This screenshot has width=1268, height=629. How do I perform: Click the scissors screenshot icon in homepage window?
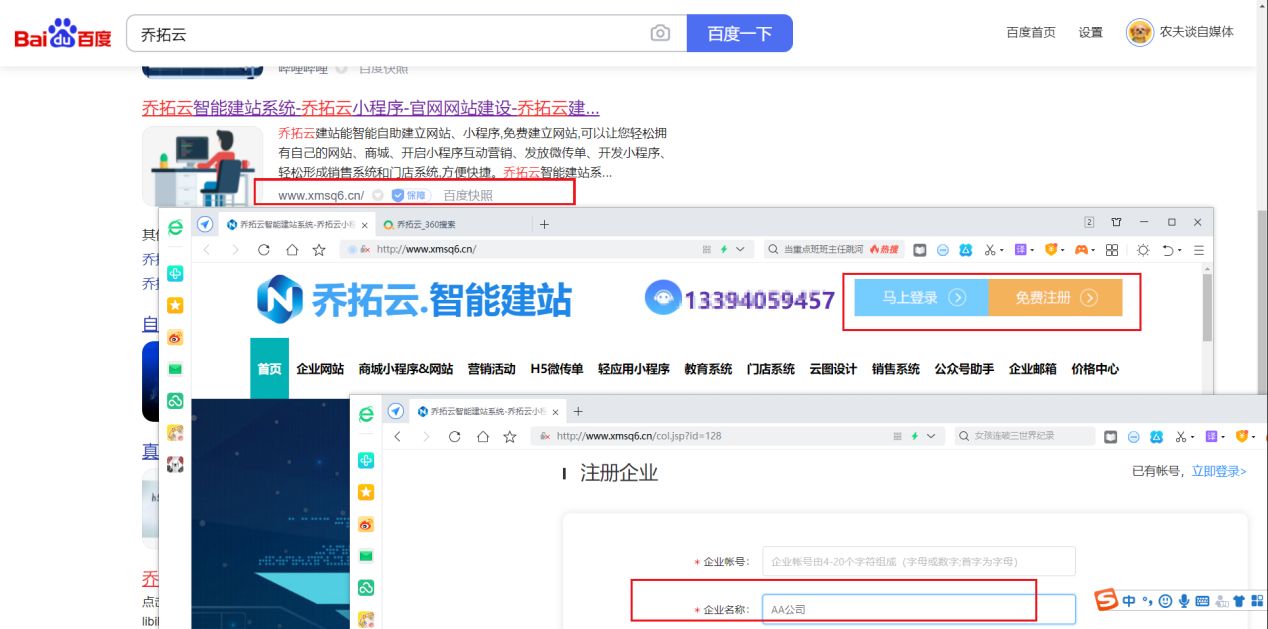tap(990, 250)
